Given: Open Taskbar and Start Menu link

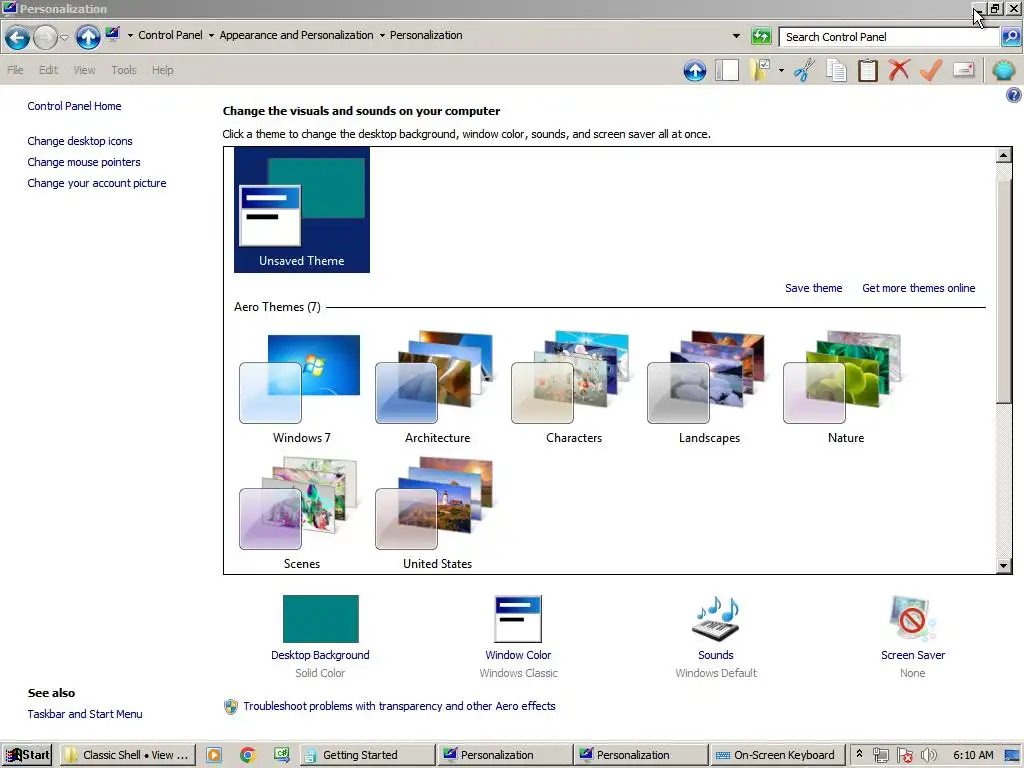Looking at the screenshot, I should click(85, 714).
